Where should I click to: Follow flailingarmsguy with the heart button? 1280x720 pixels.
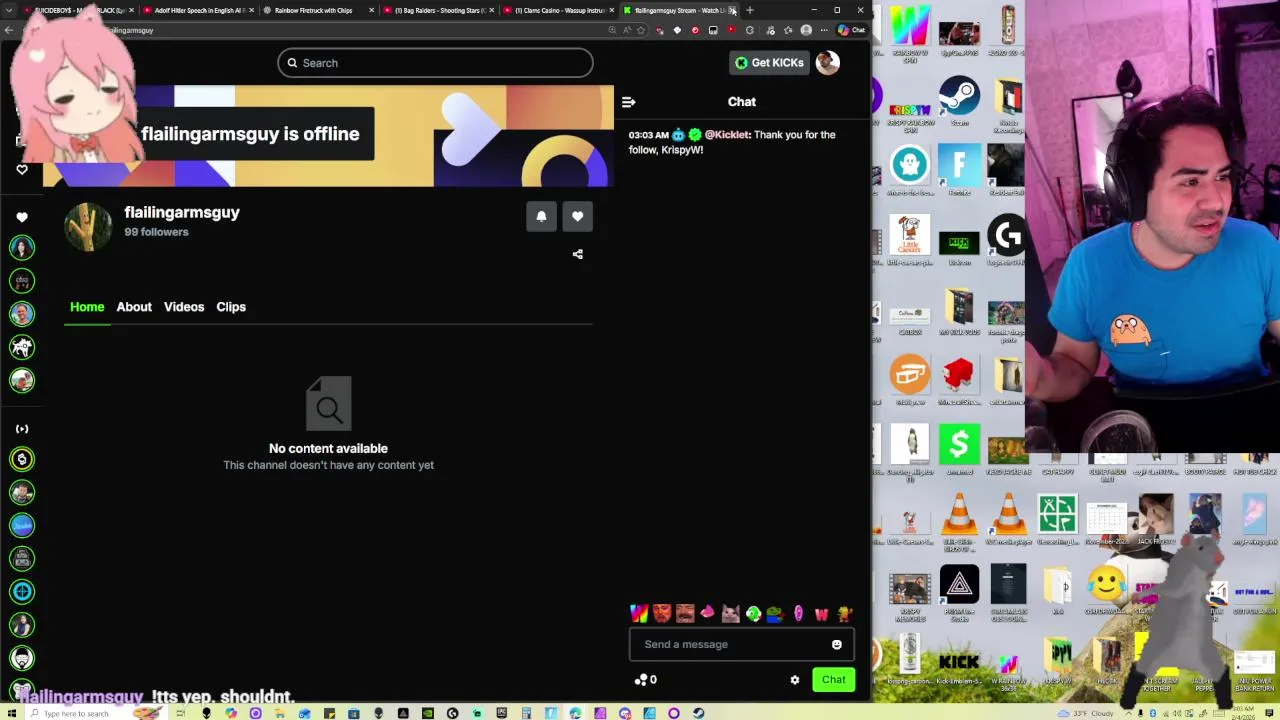click(577, 216)
